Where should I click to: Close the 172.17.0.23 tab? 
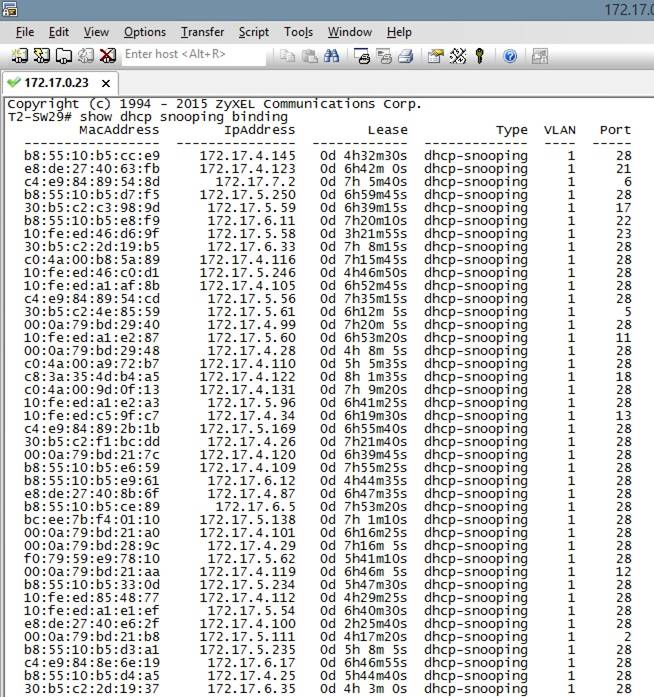pyautogui.click(x=106, y=82)
